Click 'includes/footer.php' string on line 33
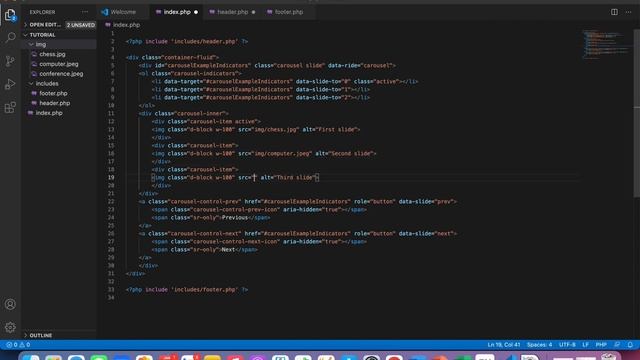 204,290
